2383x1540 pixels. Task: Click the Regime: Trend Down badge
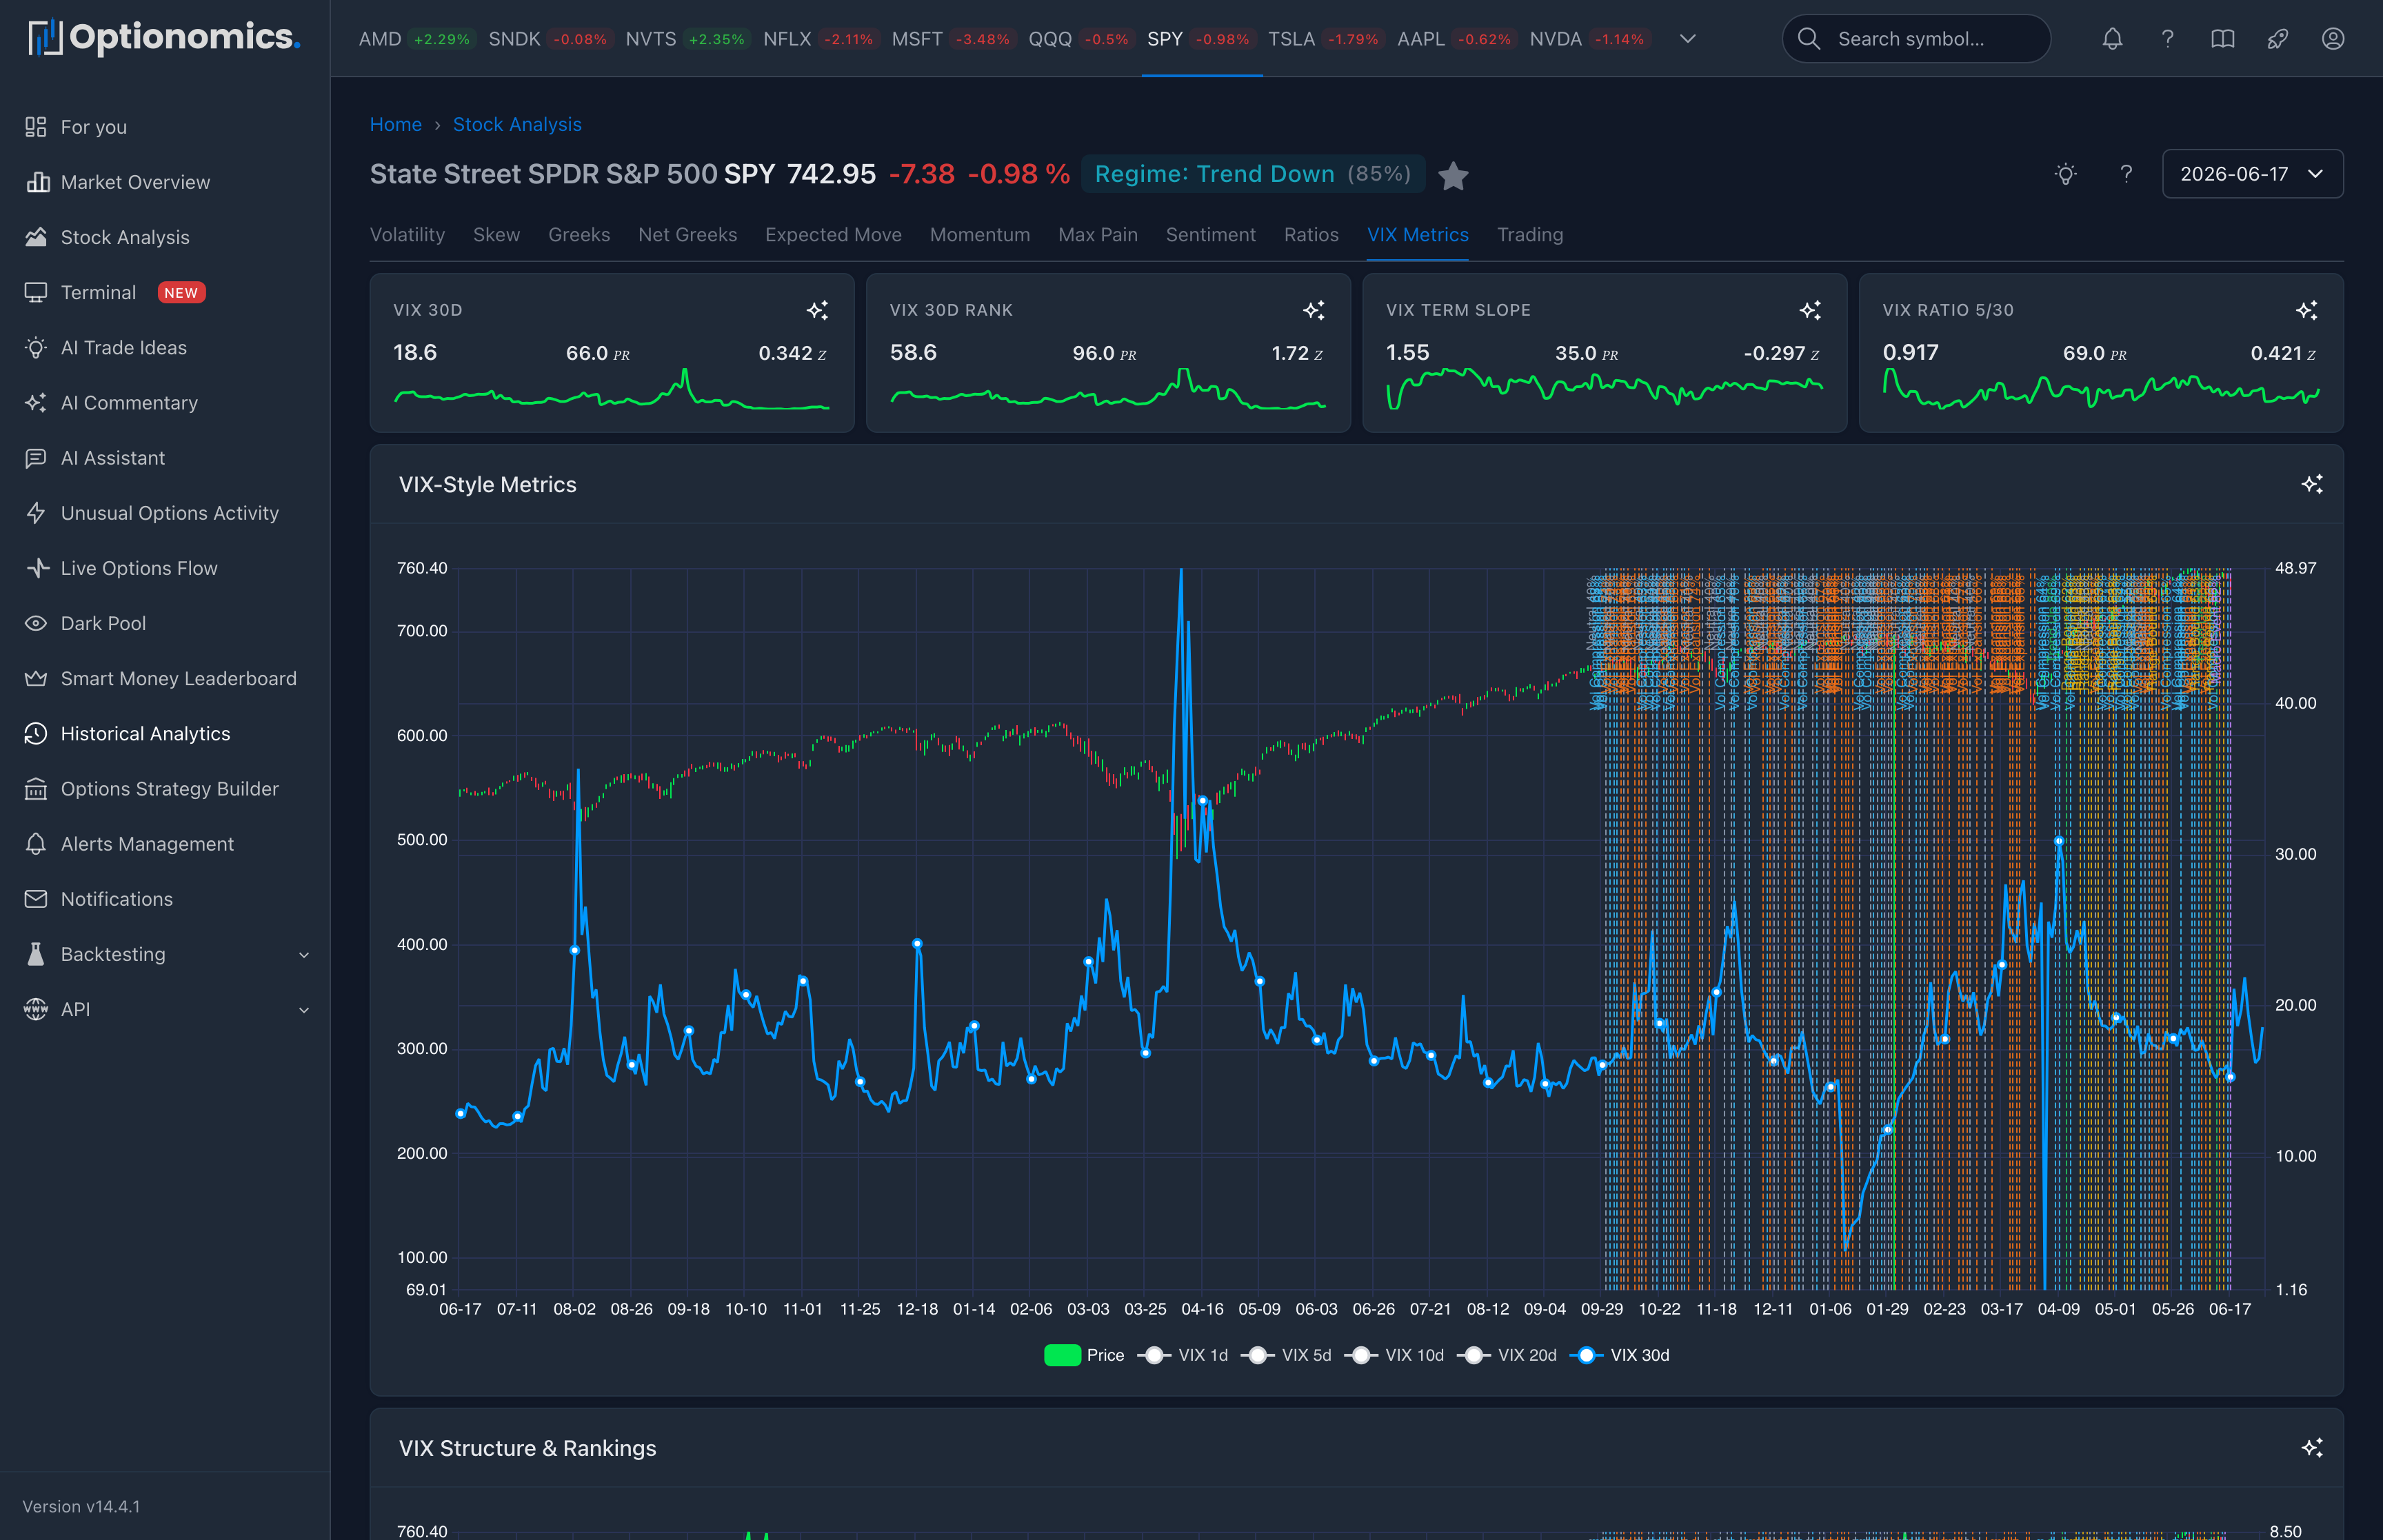tap(1253, 174)
